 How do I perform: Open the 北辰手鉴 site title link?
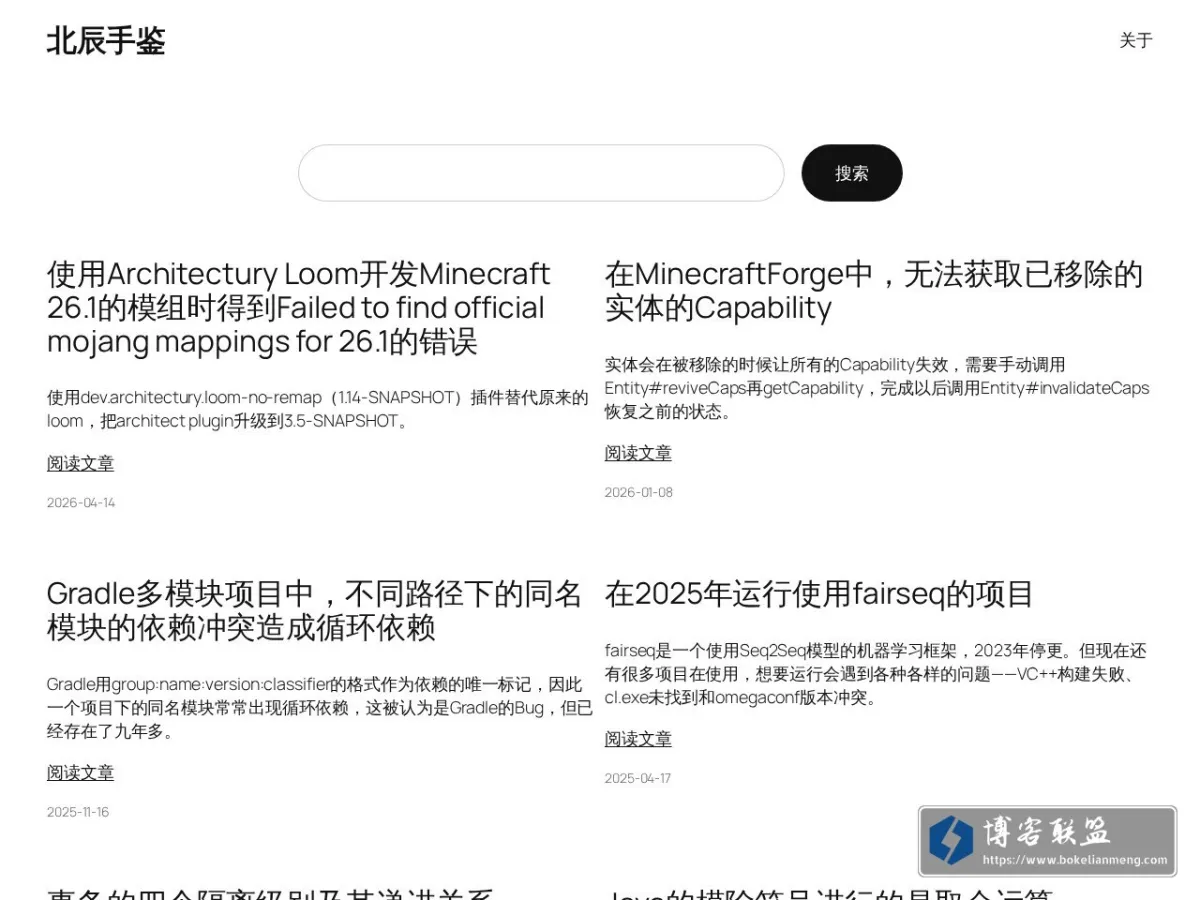[106, 41]
